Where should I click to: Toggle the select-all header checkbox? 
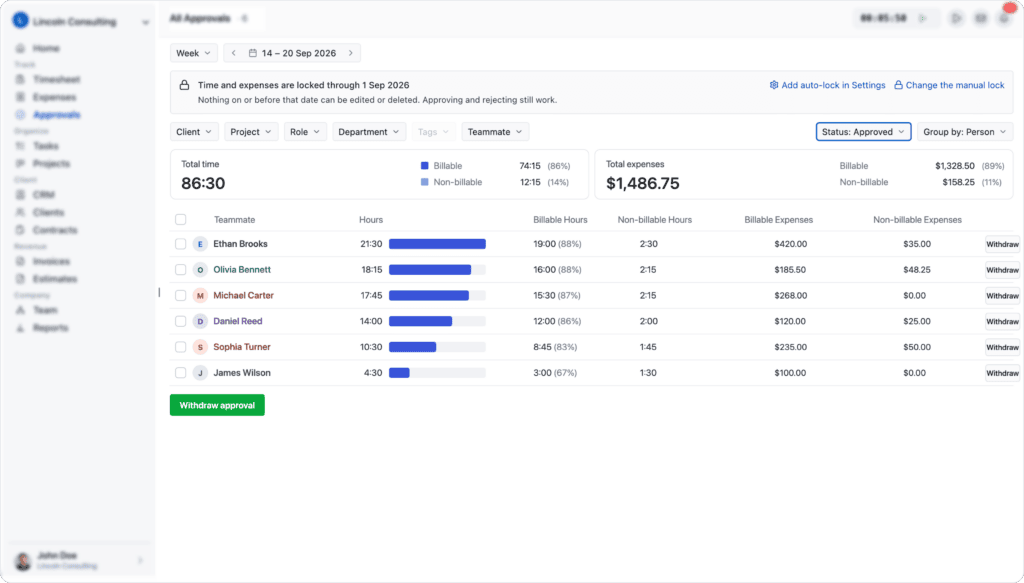coord(180,219)
